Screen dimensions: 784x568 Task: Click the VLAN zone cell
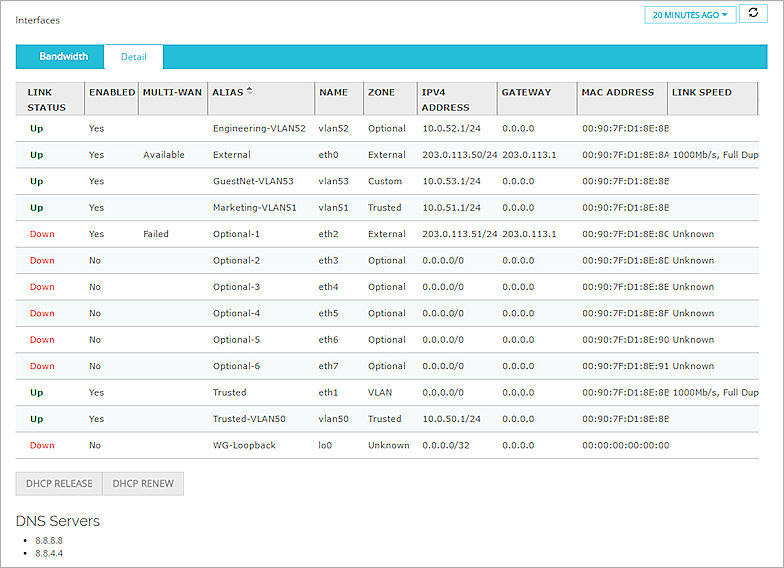(380, 393)
